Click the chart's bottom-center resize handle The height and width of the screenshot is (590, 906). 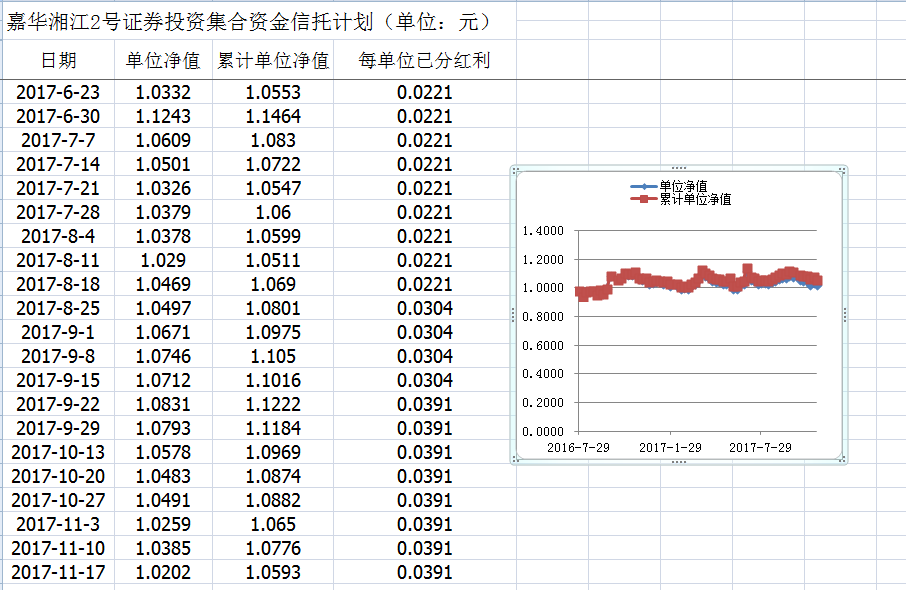[680, 461]
